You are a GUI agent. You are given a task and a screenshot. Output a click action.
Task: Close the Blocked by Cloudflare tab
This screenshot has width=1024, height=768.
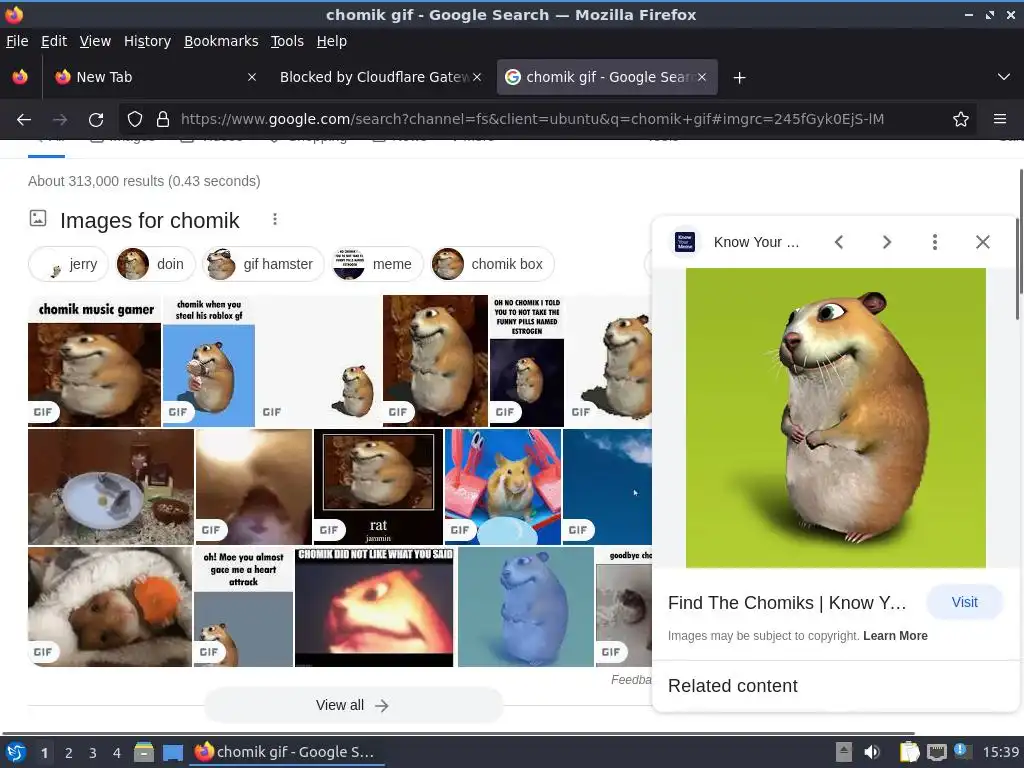pyautogui.click(x=477, y=77)
